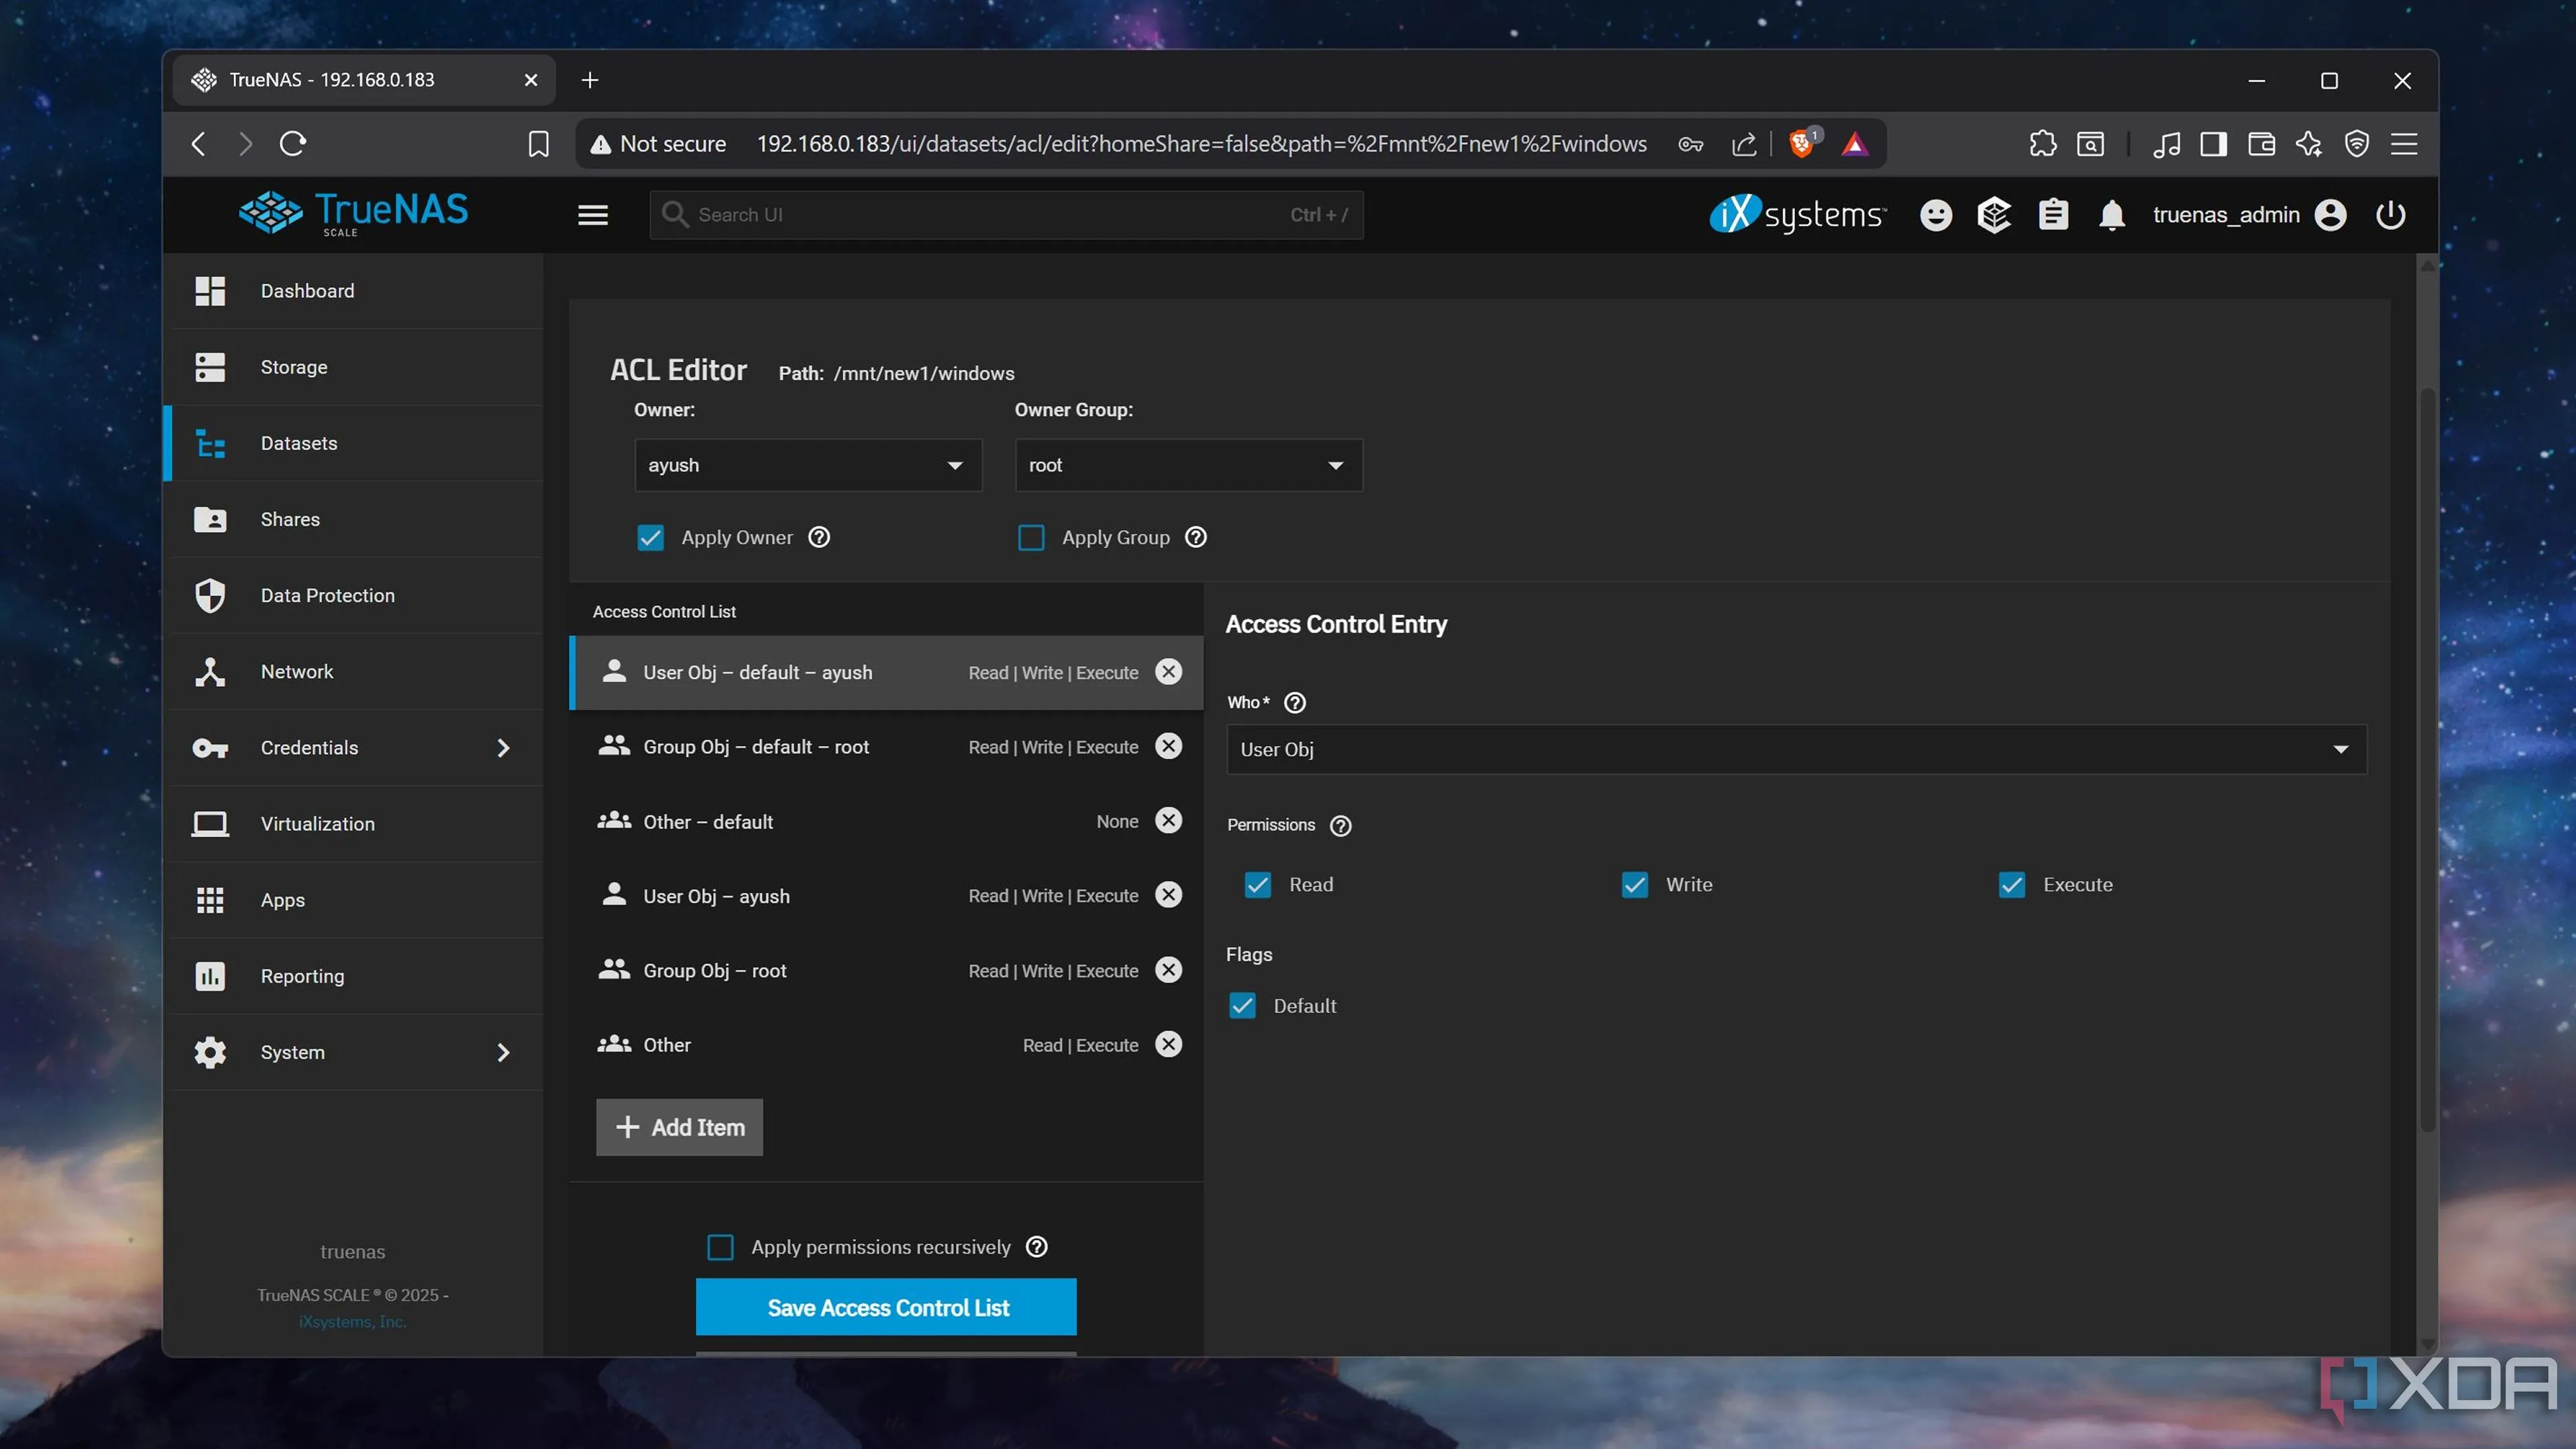Show the Apply Group help tooltip
This screenshot has height=1449, width=2576.
tap(1196, 538)
